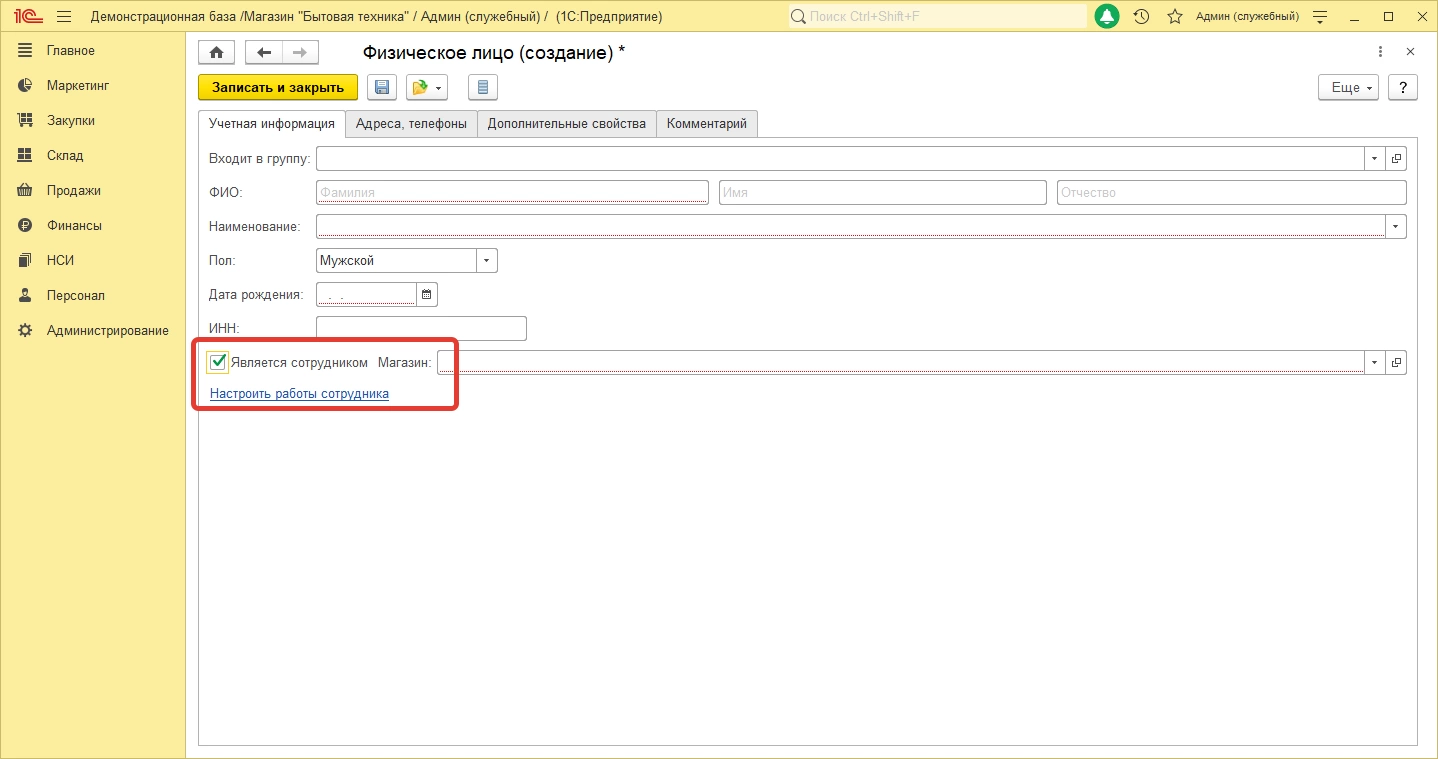Open Главное section in sidebar
The width and height of the screenshot is (1438, 759).
point(71,51)
